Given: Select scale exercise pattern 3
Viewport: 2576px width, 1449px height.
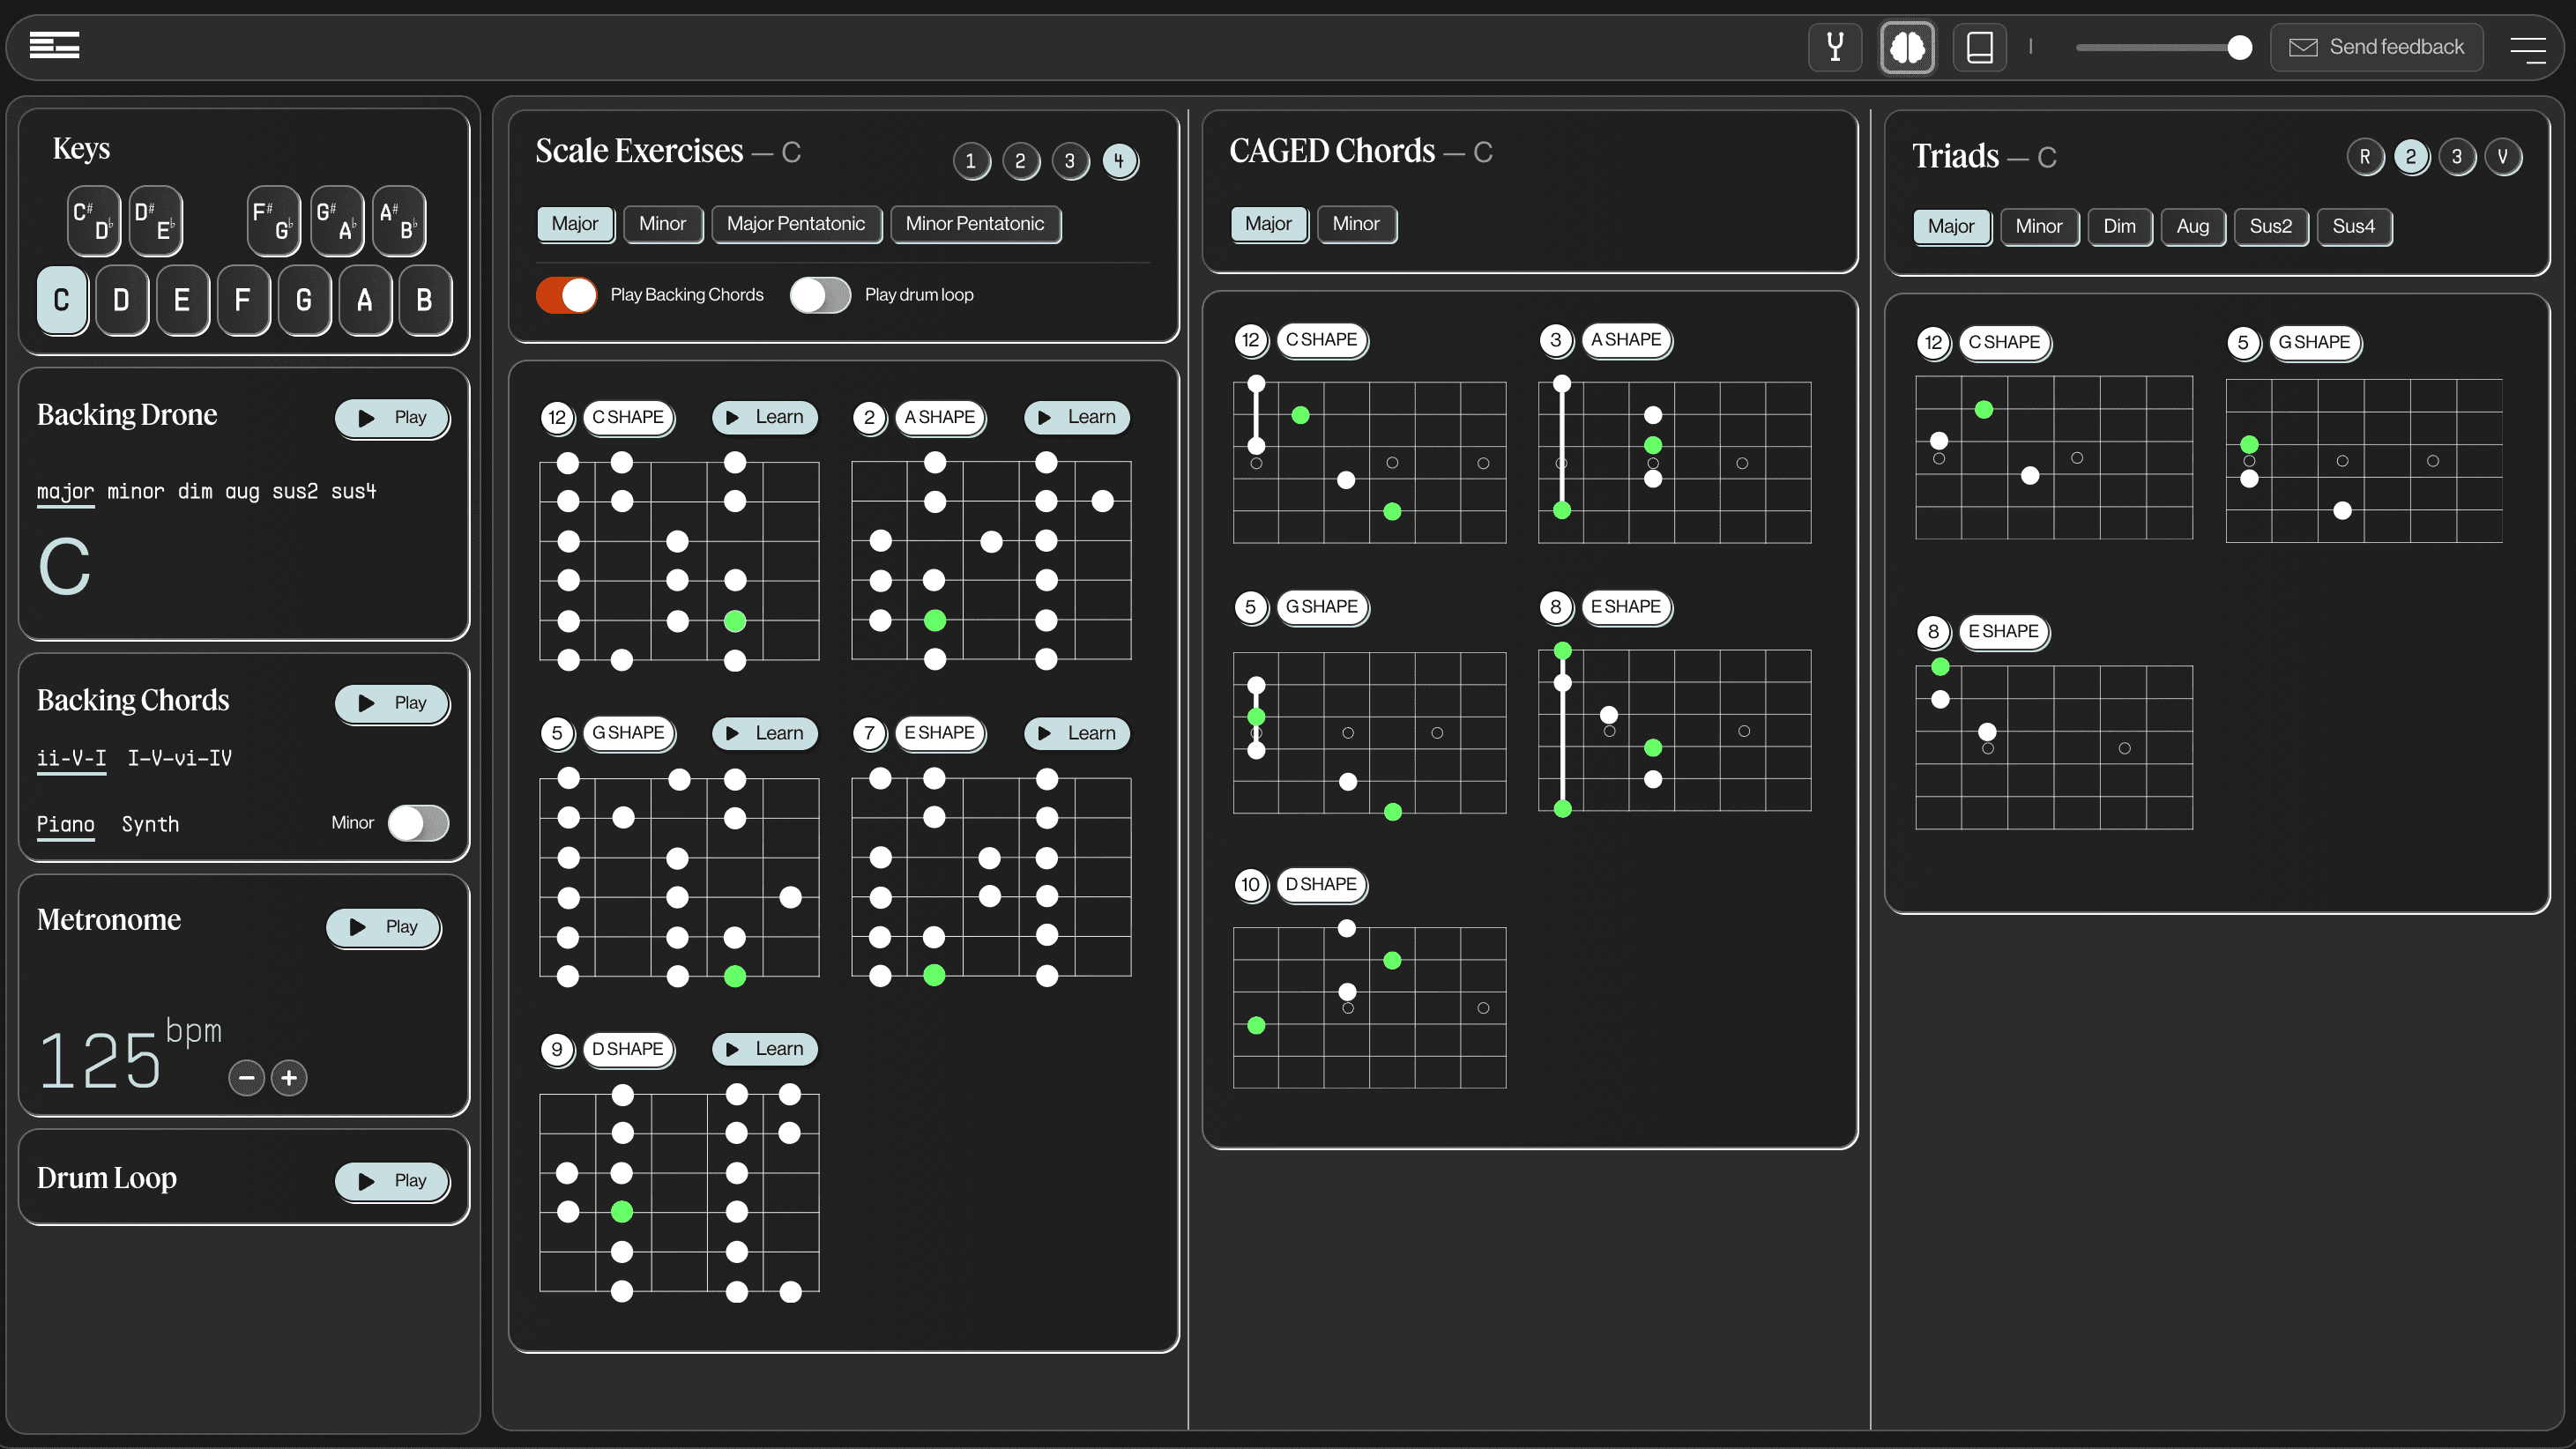Looking at the screenshot, I should (x=1070, y=161).
